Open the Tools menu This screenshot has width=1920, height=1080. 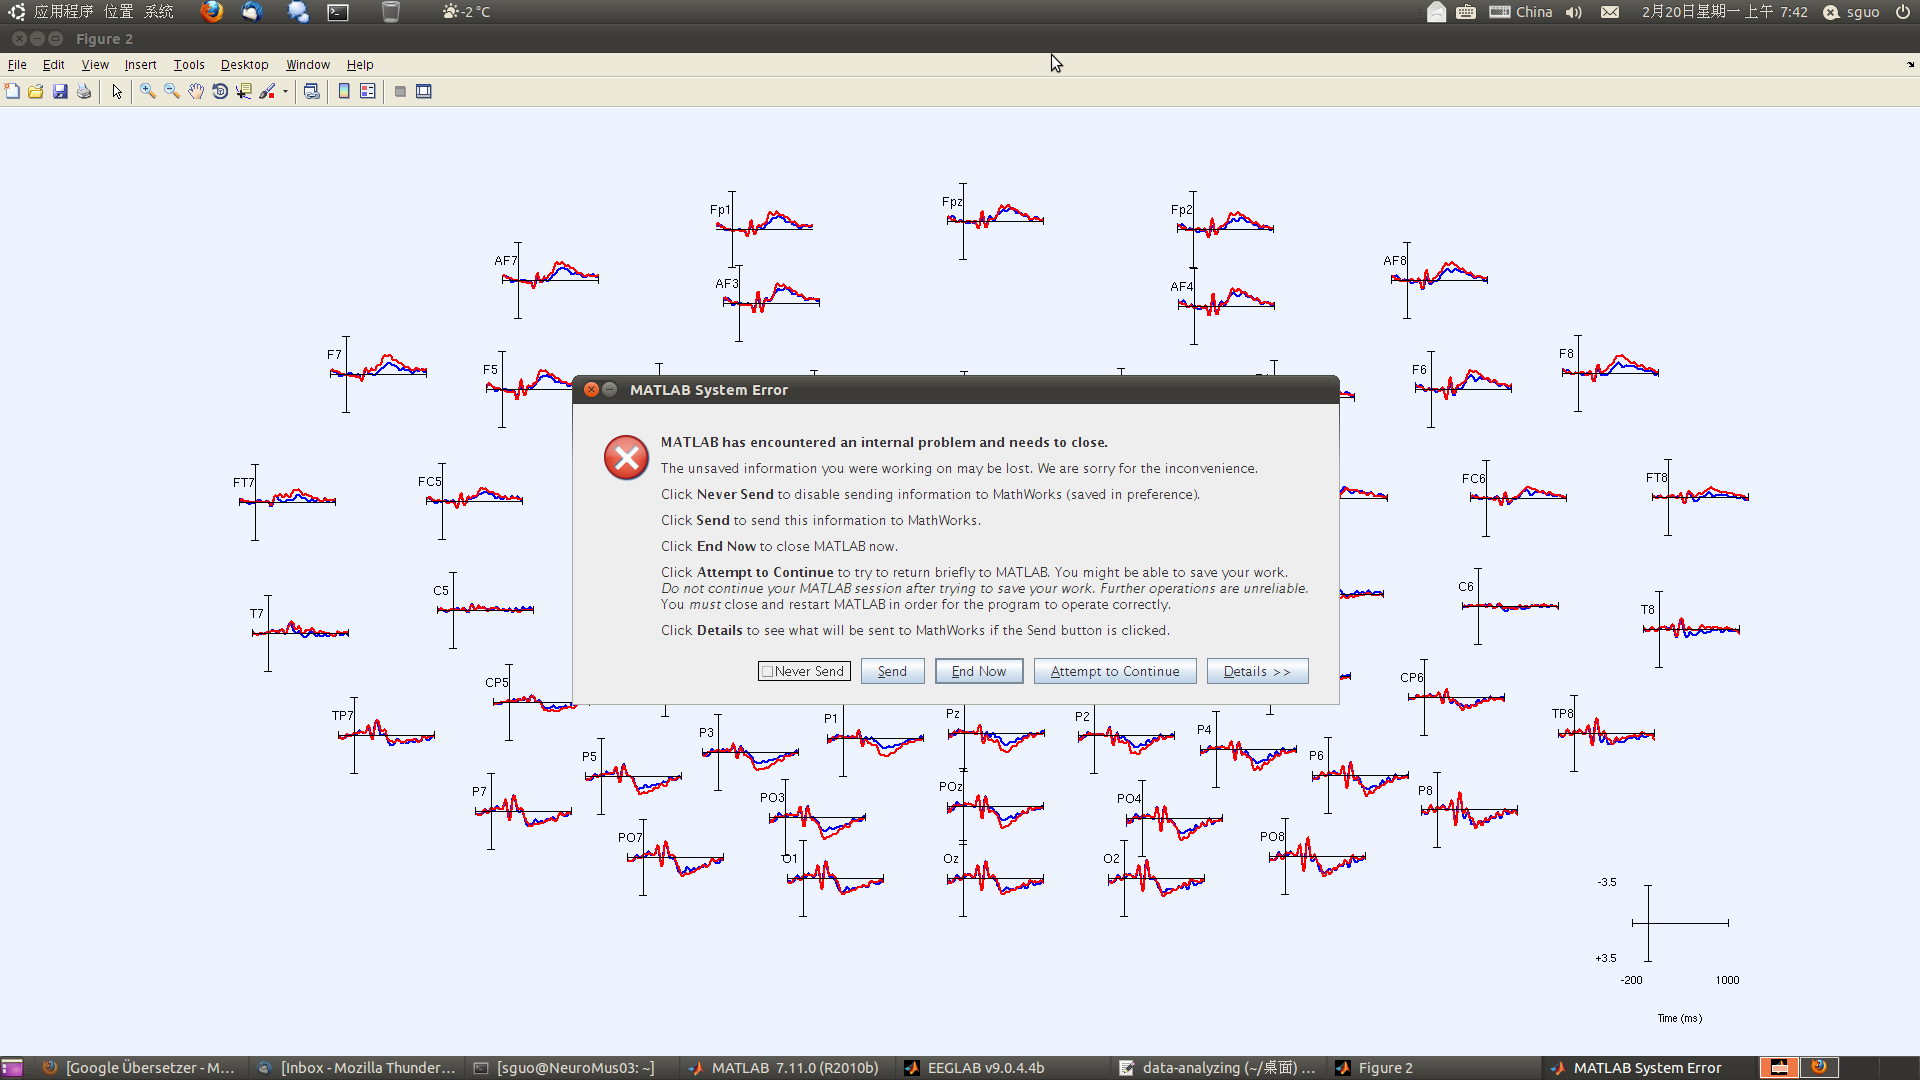[189, 64]
